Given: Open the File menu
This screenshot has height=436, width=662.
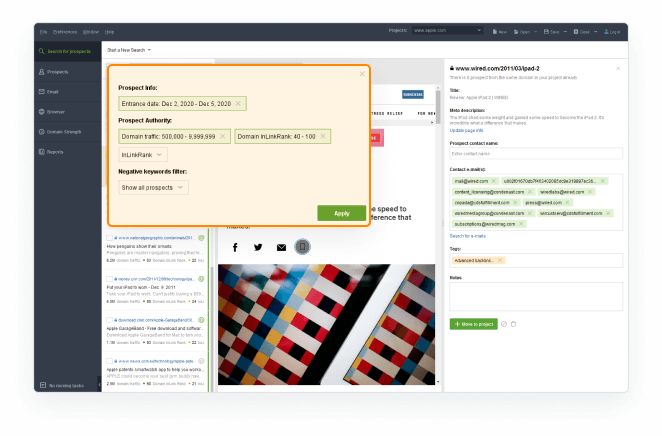Looking at the screenshot, I should (x=43, y=32).
